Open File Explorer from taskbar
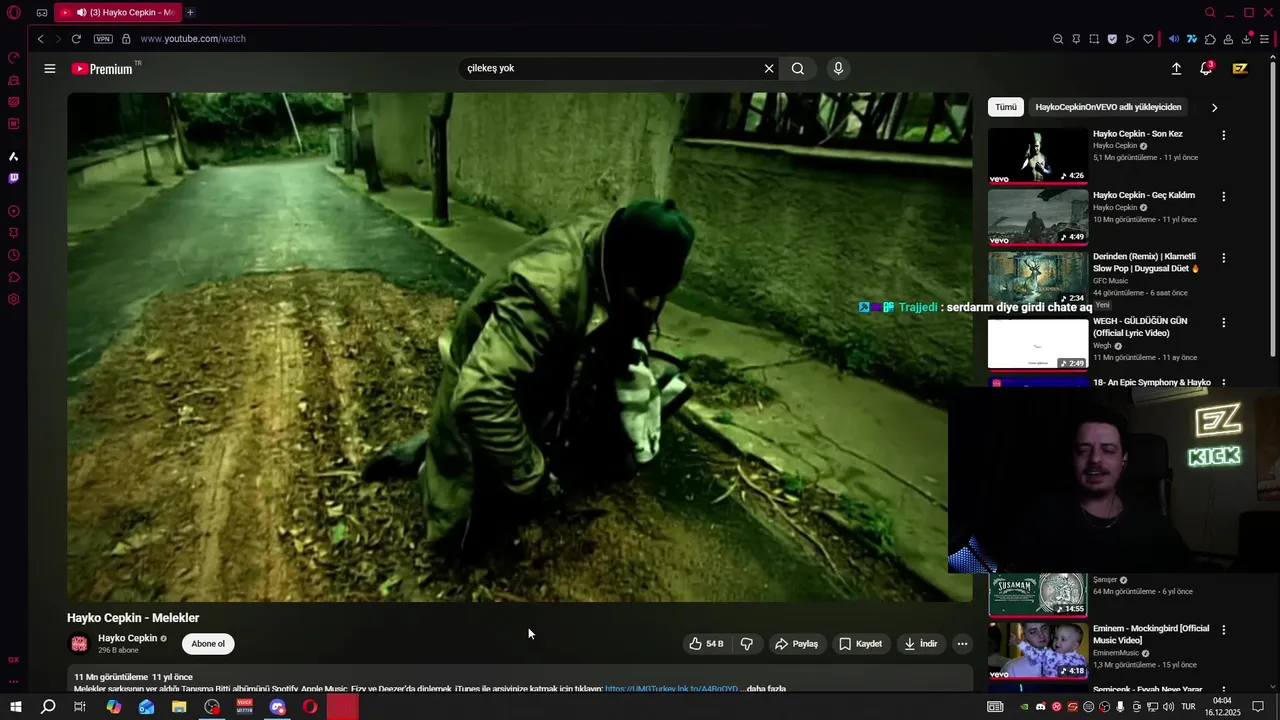 (179, 707)
